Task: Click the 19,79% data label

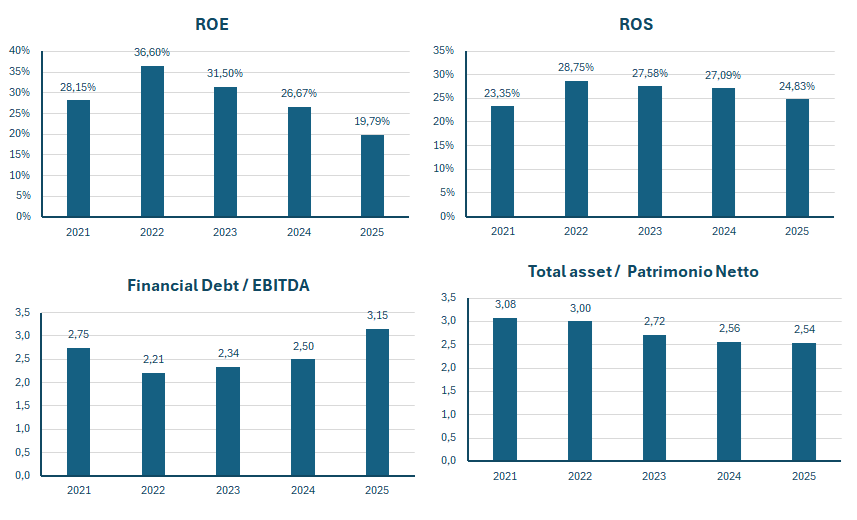Action: pos(372,121)
